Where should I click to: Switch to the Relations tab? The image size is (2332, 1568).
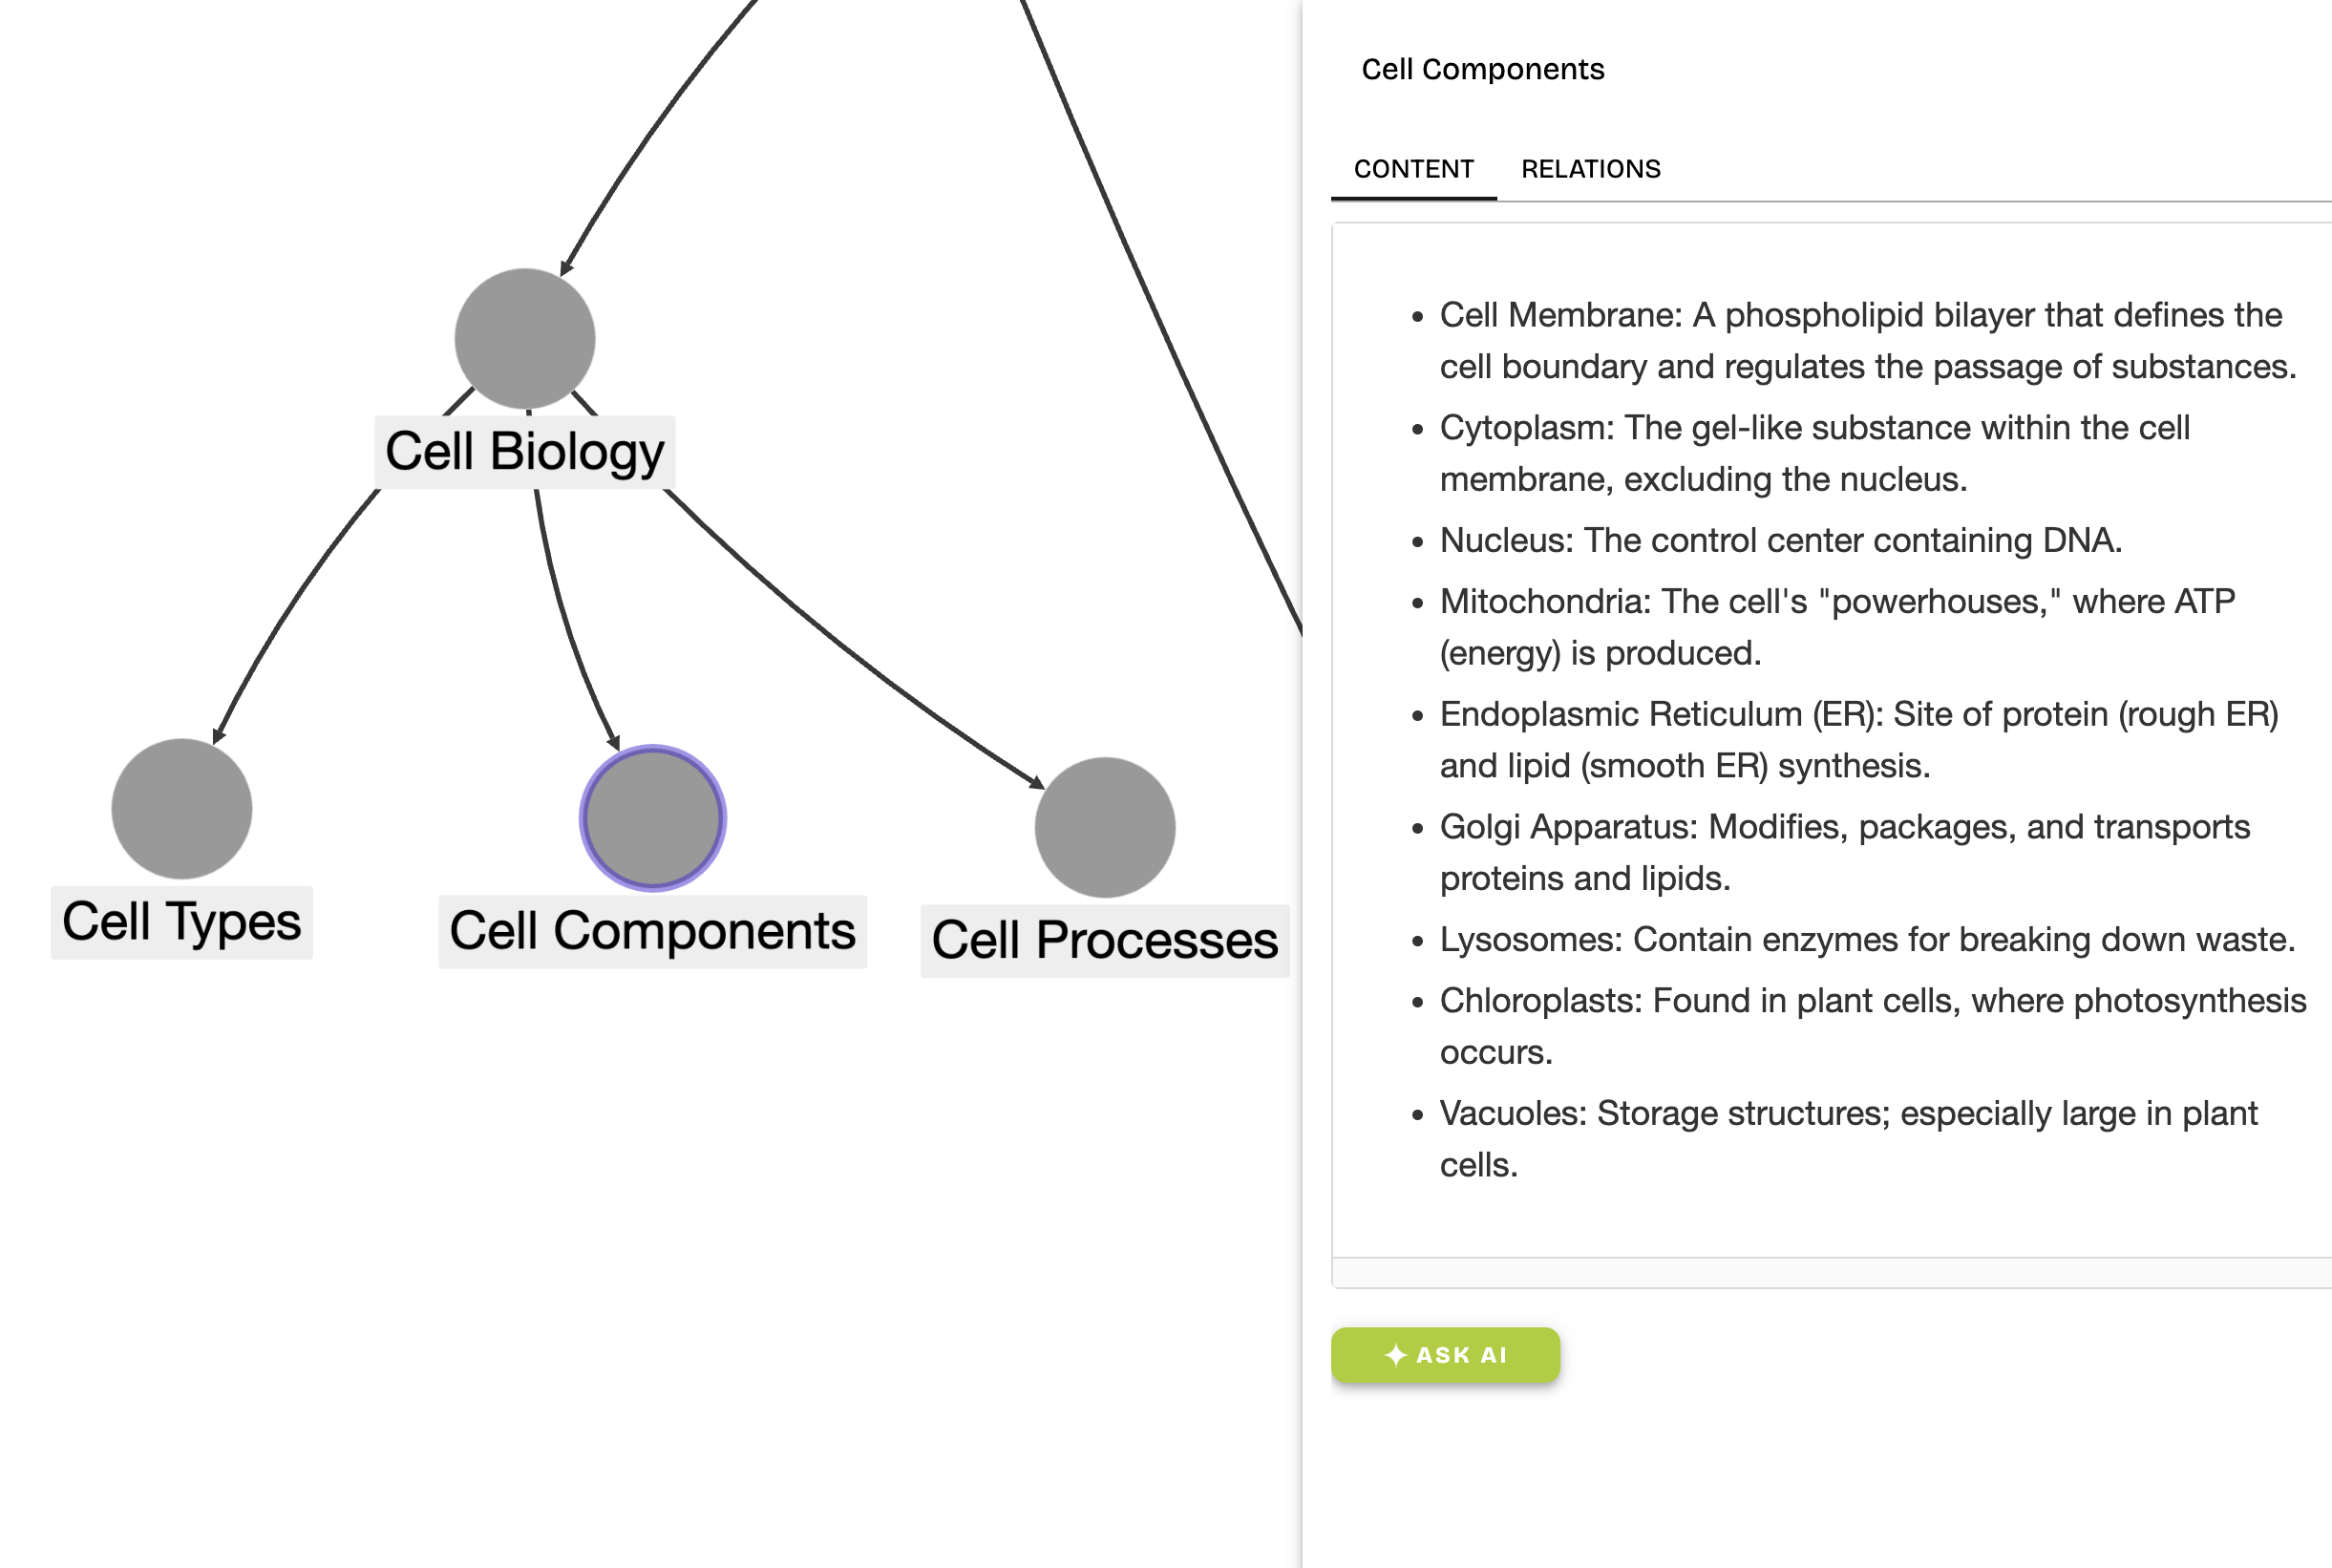pyautogui.click(x=1591, y=169)
